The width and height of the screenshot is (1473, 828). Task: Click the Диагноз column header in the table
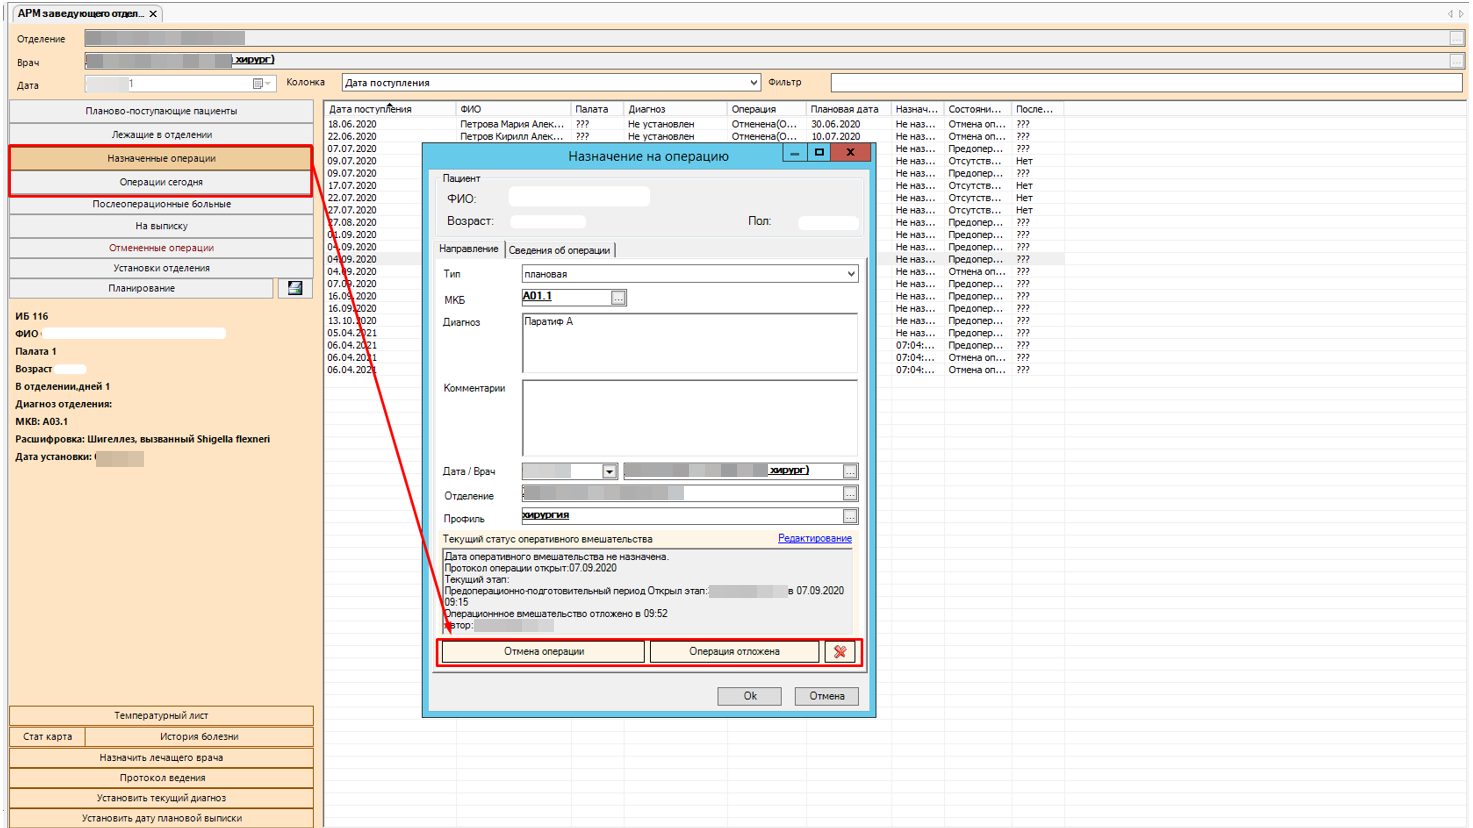[x=675, y=109]
